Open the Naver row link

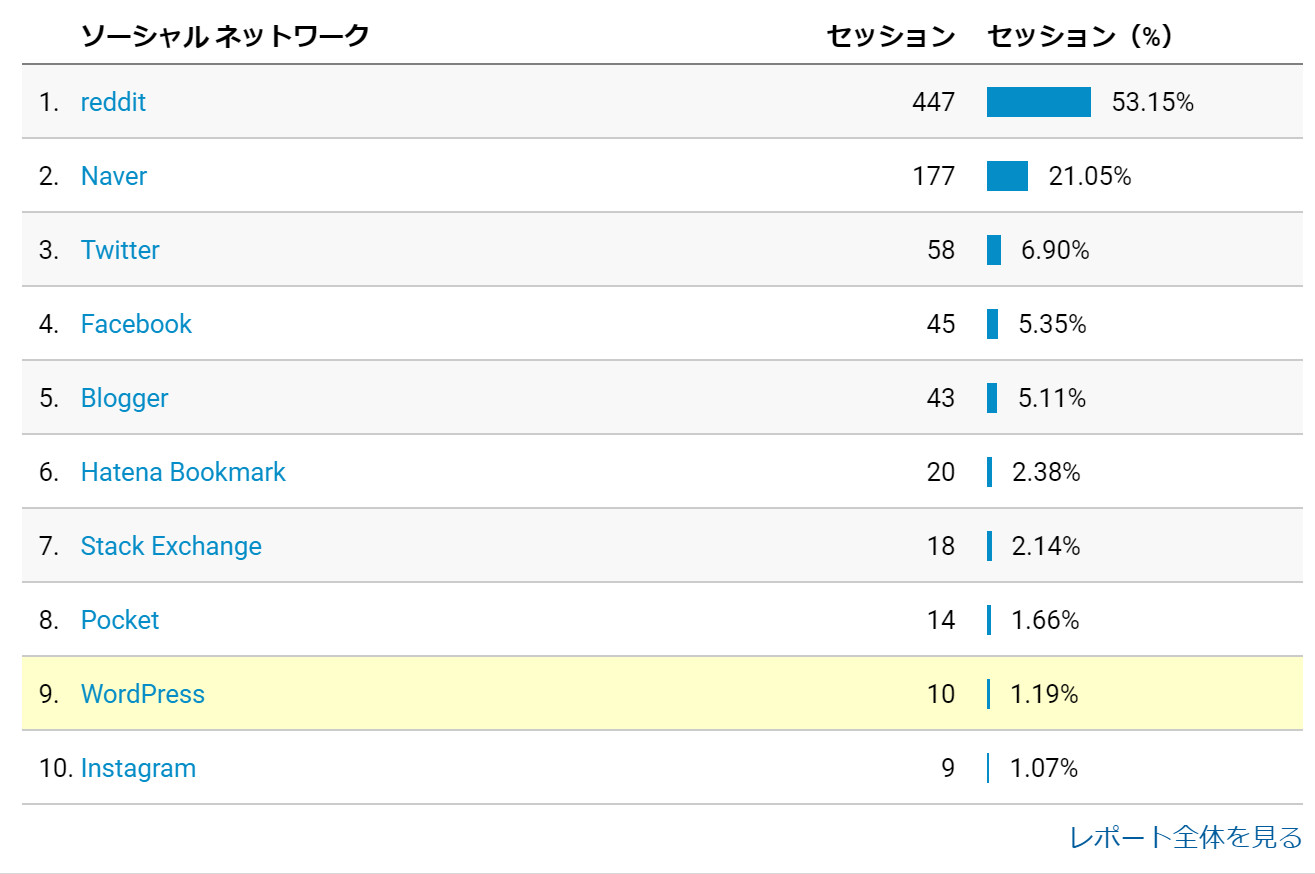pos(114,176)
